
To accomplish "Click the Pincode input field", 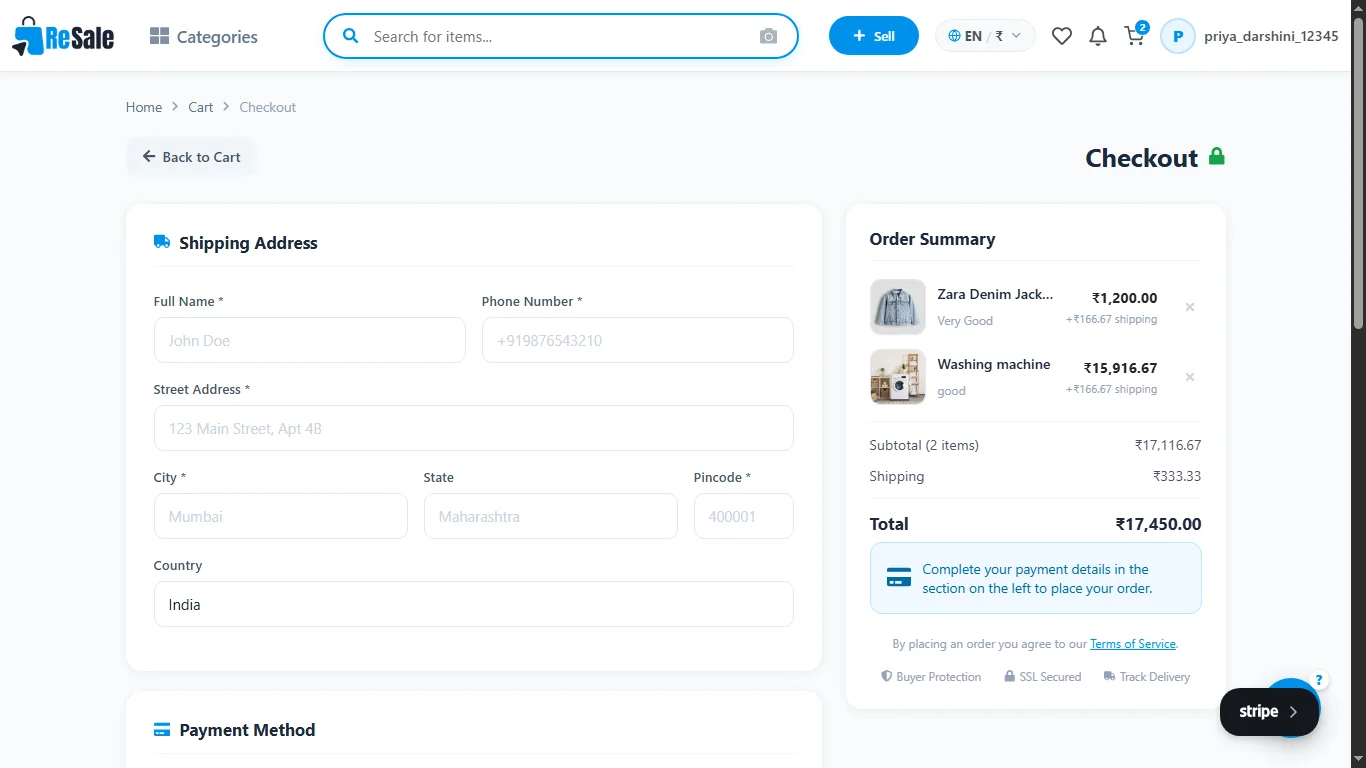I will point(744,516).
